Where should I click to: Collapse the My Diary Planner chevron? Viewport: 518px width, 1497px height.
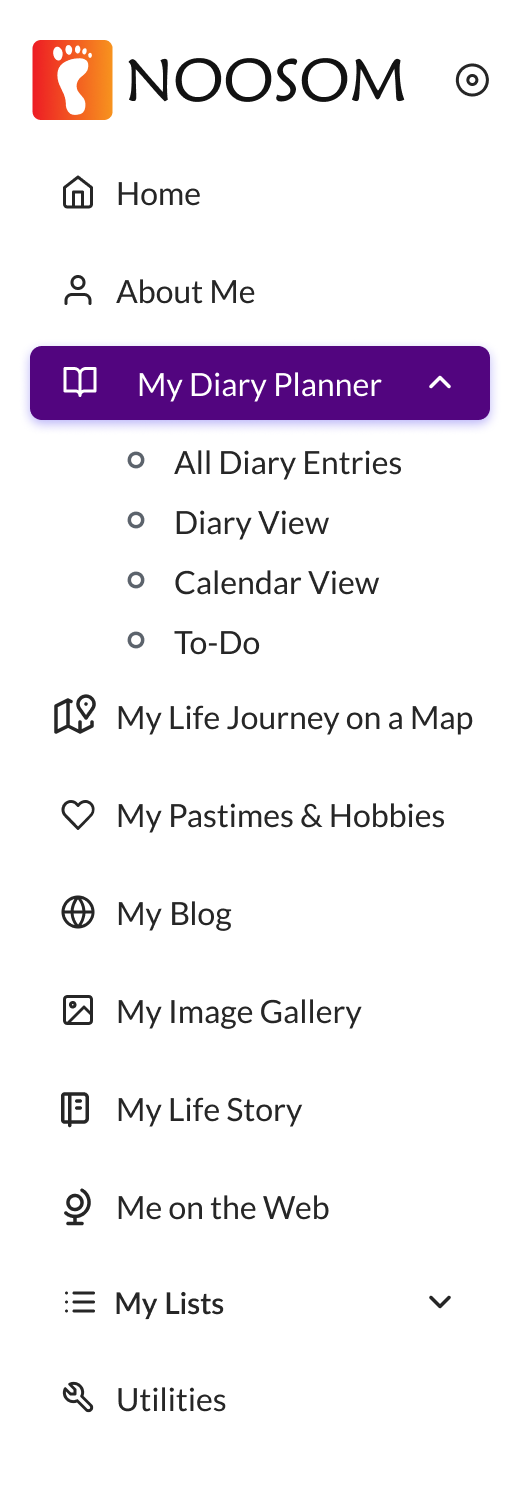click(x=440, y=383)
